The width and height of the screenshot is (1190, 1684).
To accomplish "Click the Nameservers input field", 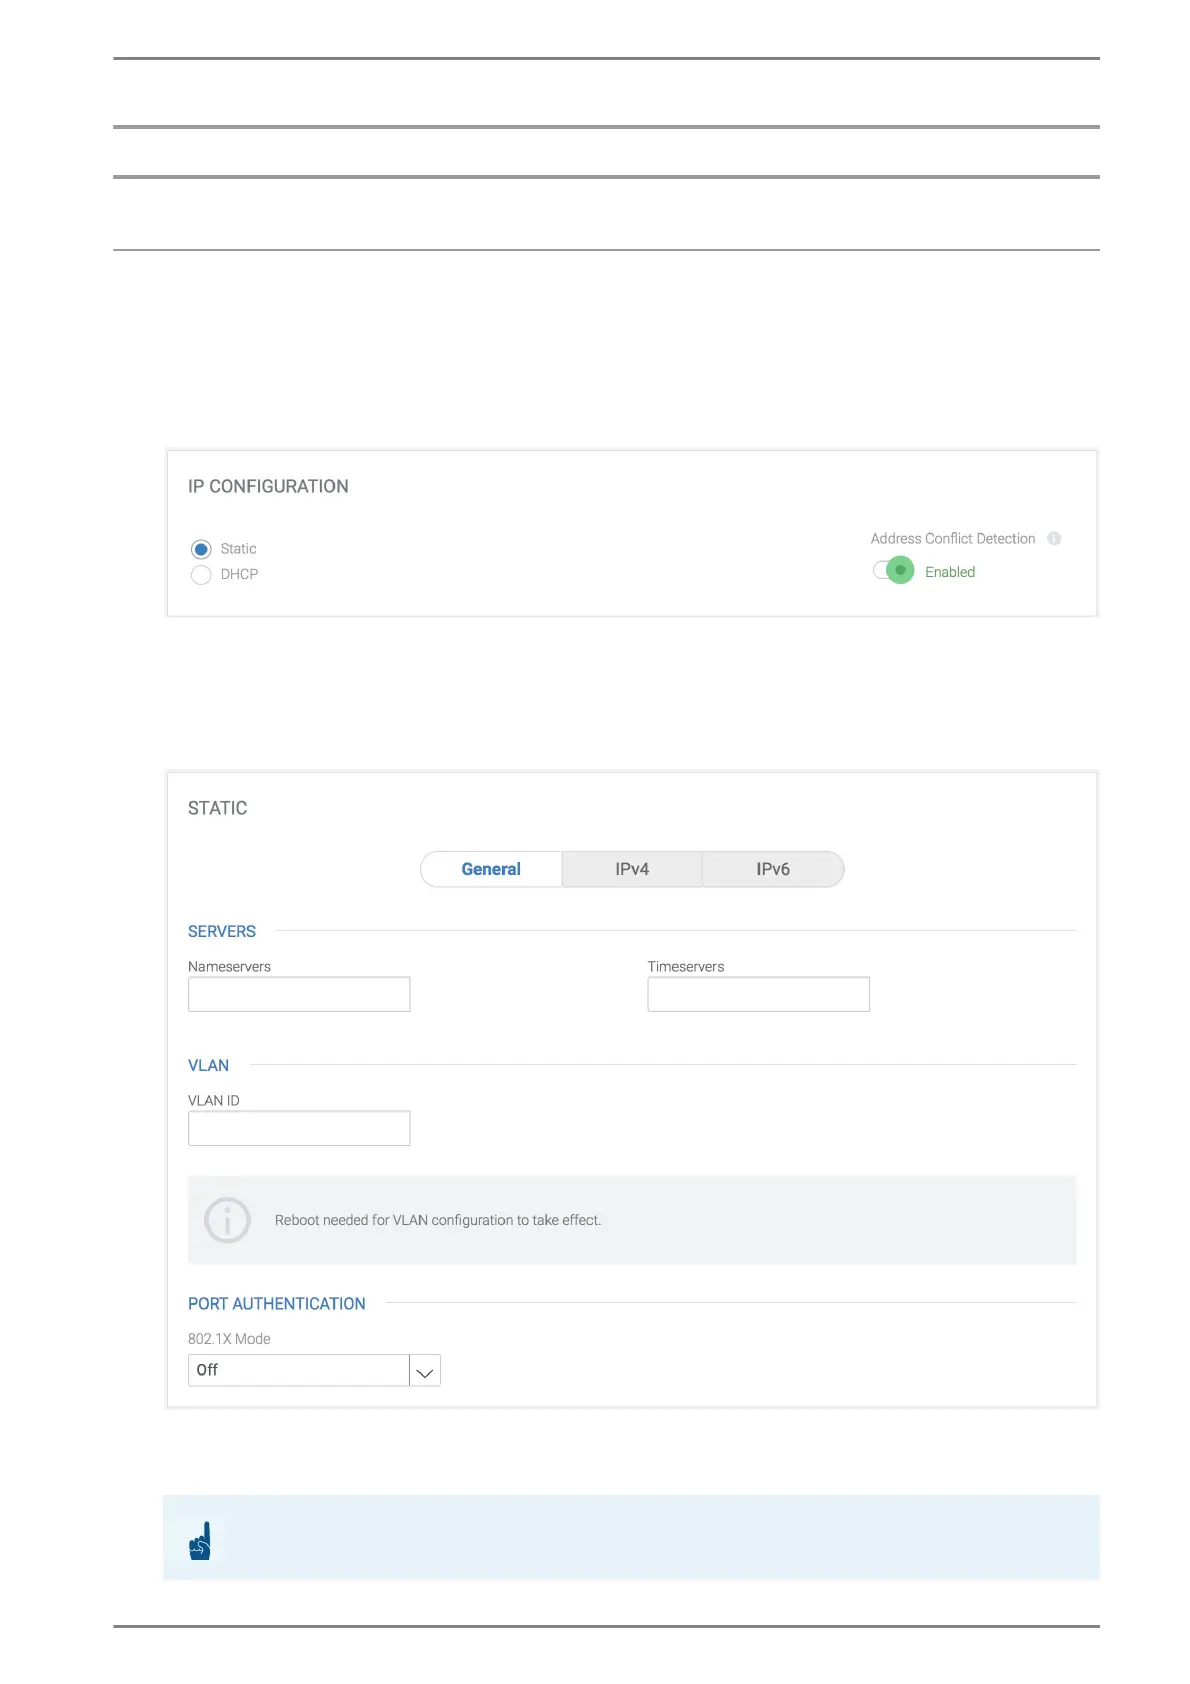I will pos(299,995).
